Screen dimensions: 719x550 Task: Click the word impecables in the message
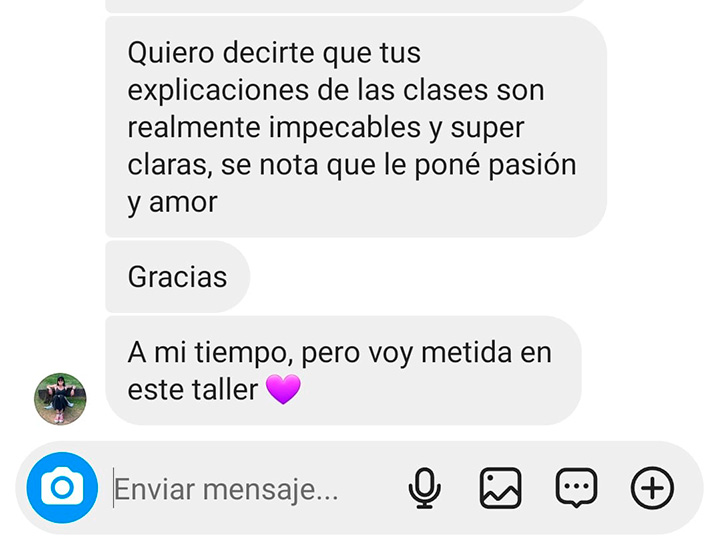[344, 127]
